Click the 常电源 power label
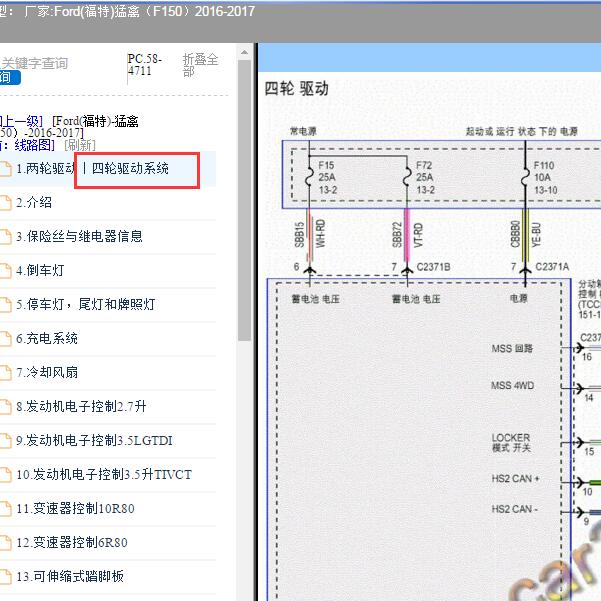Viewport: 601px width, 601px height. tap(304, 131)
